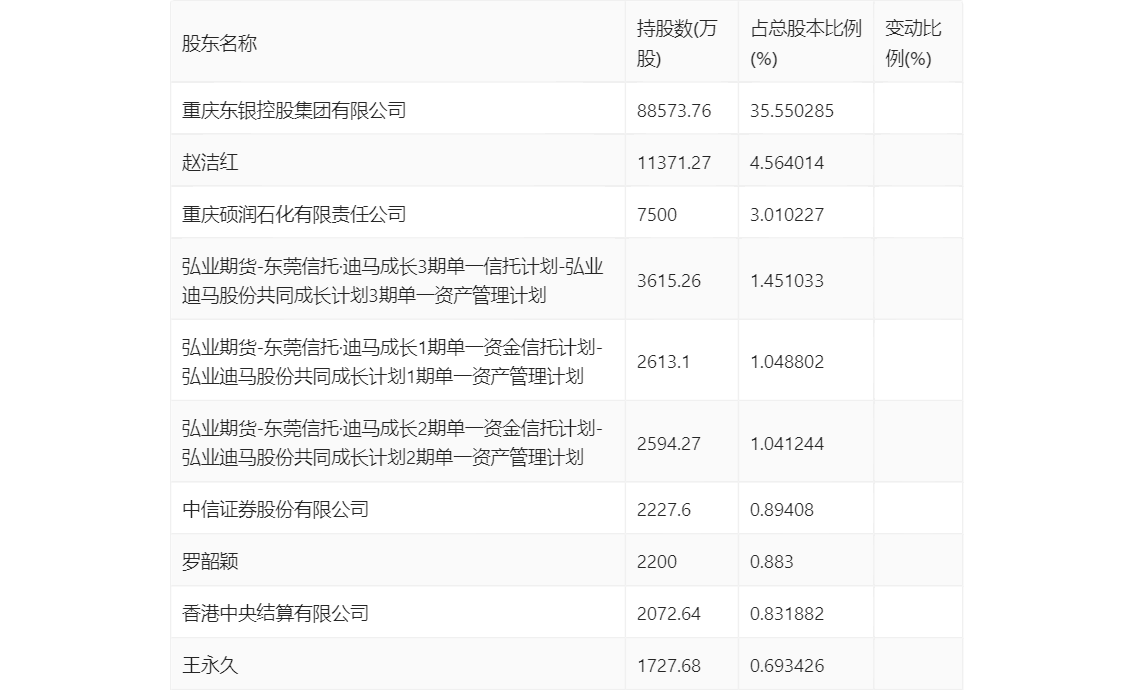Click the value 2613.1
This screenshot has width=1134, height=690.
pyautogui.click(x=663, y=362)
